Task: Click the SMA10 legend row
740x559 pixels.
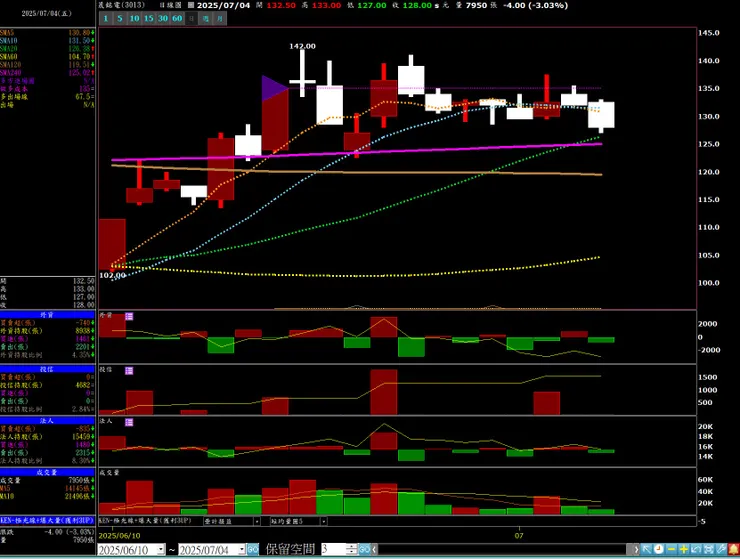Action: point(47,41)
